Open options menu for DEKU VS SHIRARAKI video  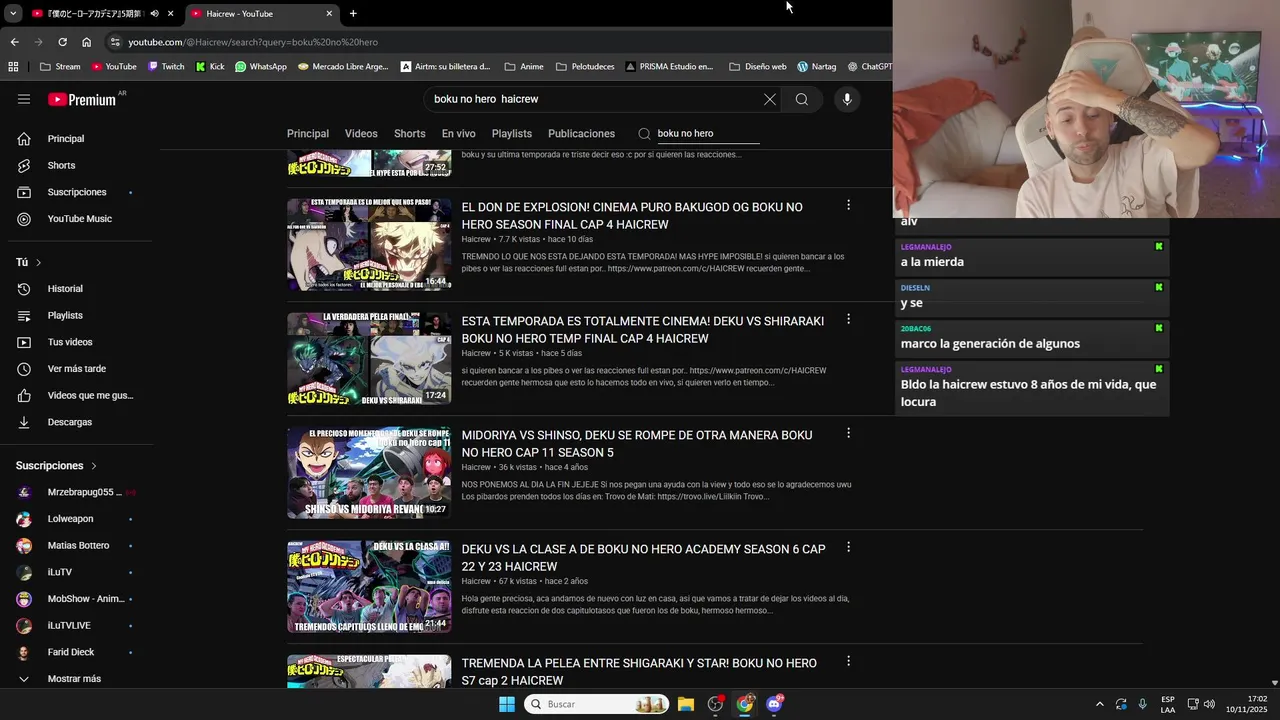[848, 319]
